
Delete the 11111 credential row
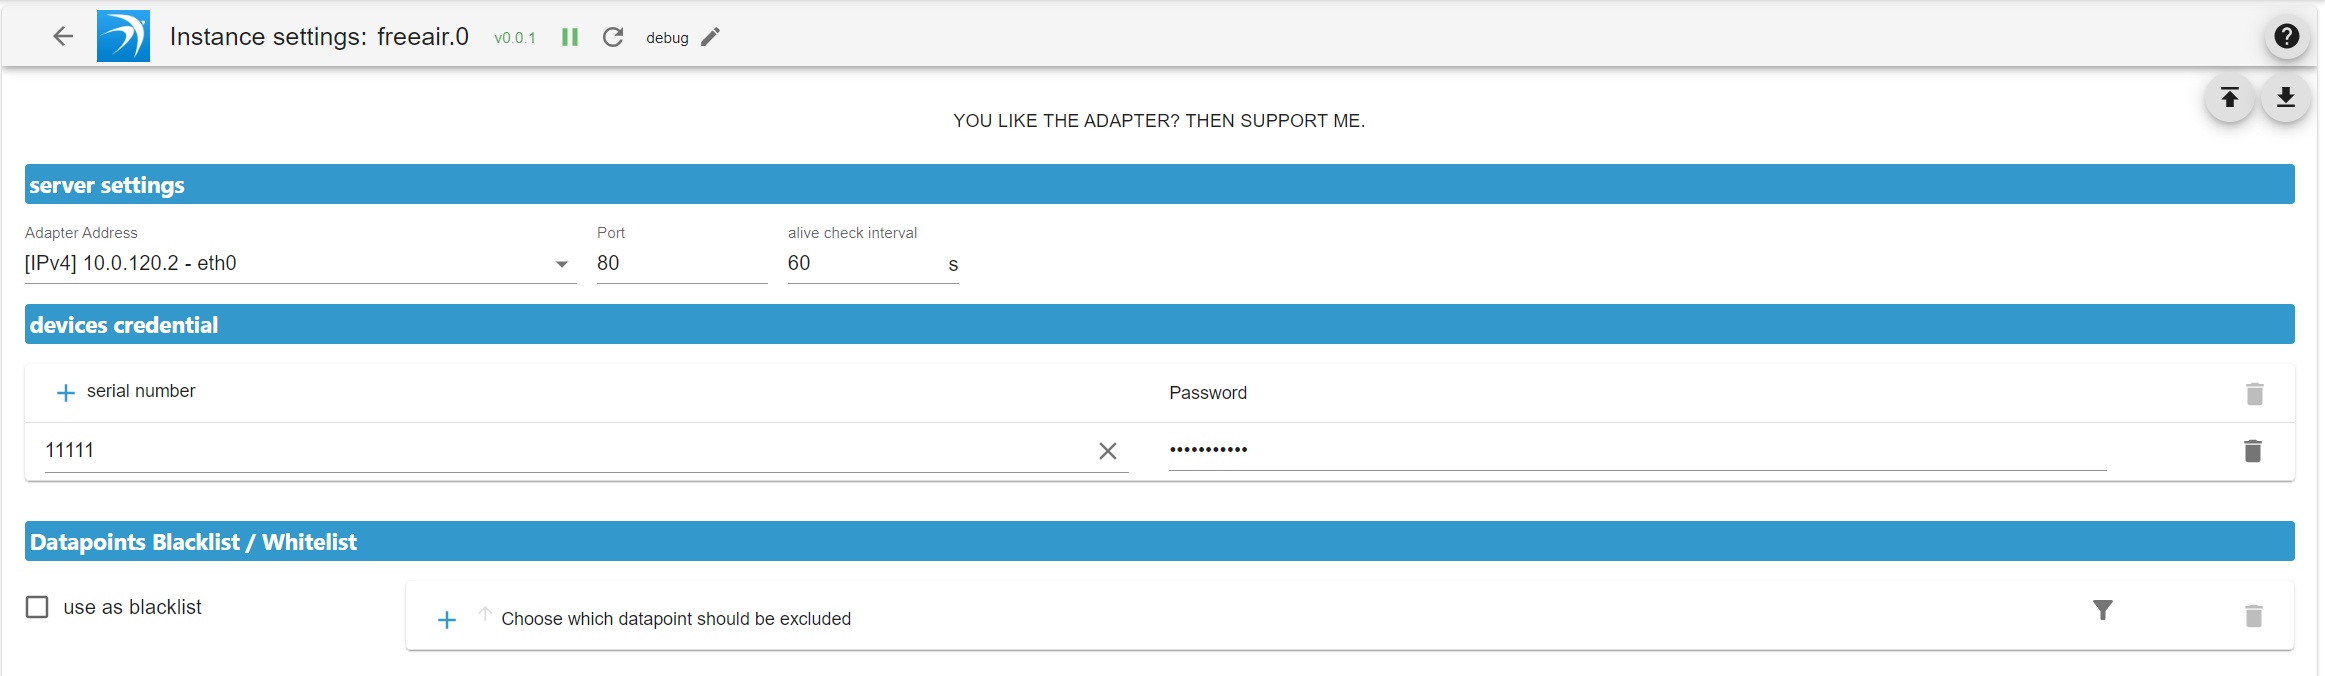pyautogui.click(x=2252, y=451)
